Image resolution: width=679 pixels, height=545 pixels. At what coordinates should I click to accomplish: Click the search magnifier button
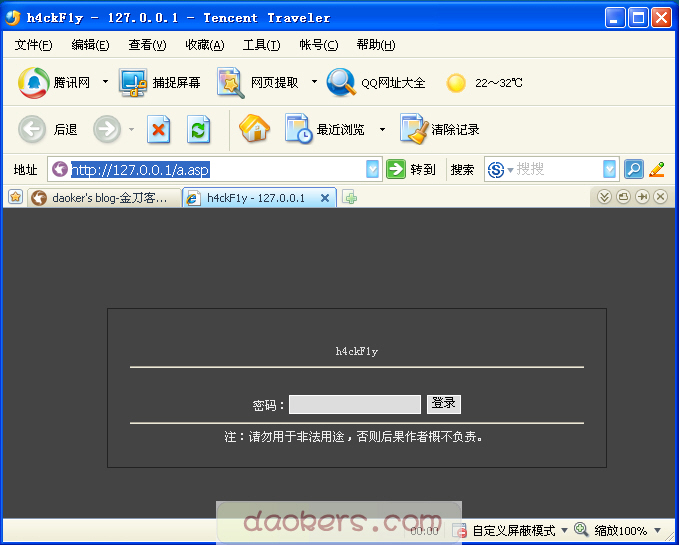coord(634,169)
